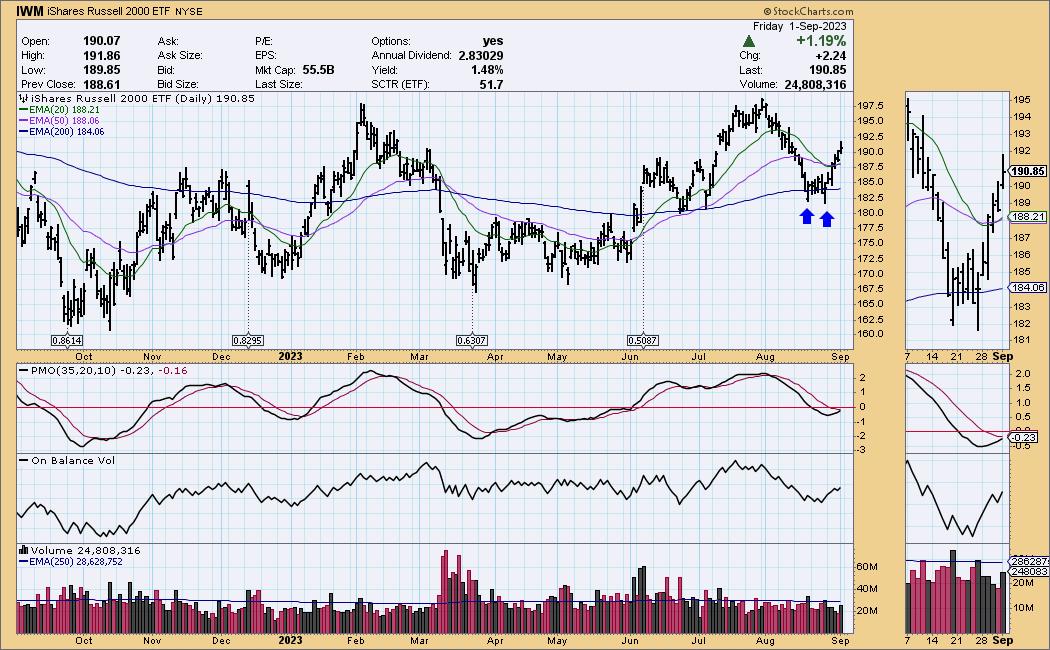1050x650 pixels.
Task: Click the 184.06 EMA tag on zoomed chart
Action: tap(1027, 287)
